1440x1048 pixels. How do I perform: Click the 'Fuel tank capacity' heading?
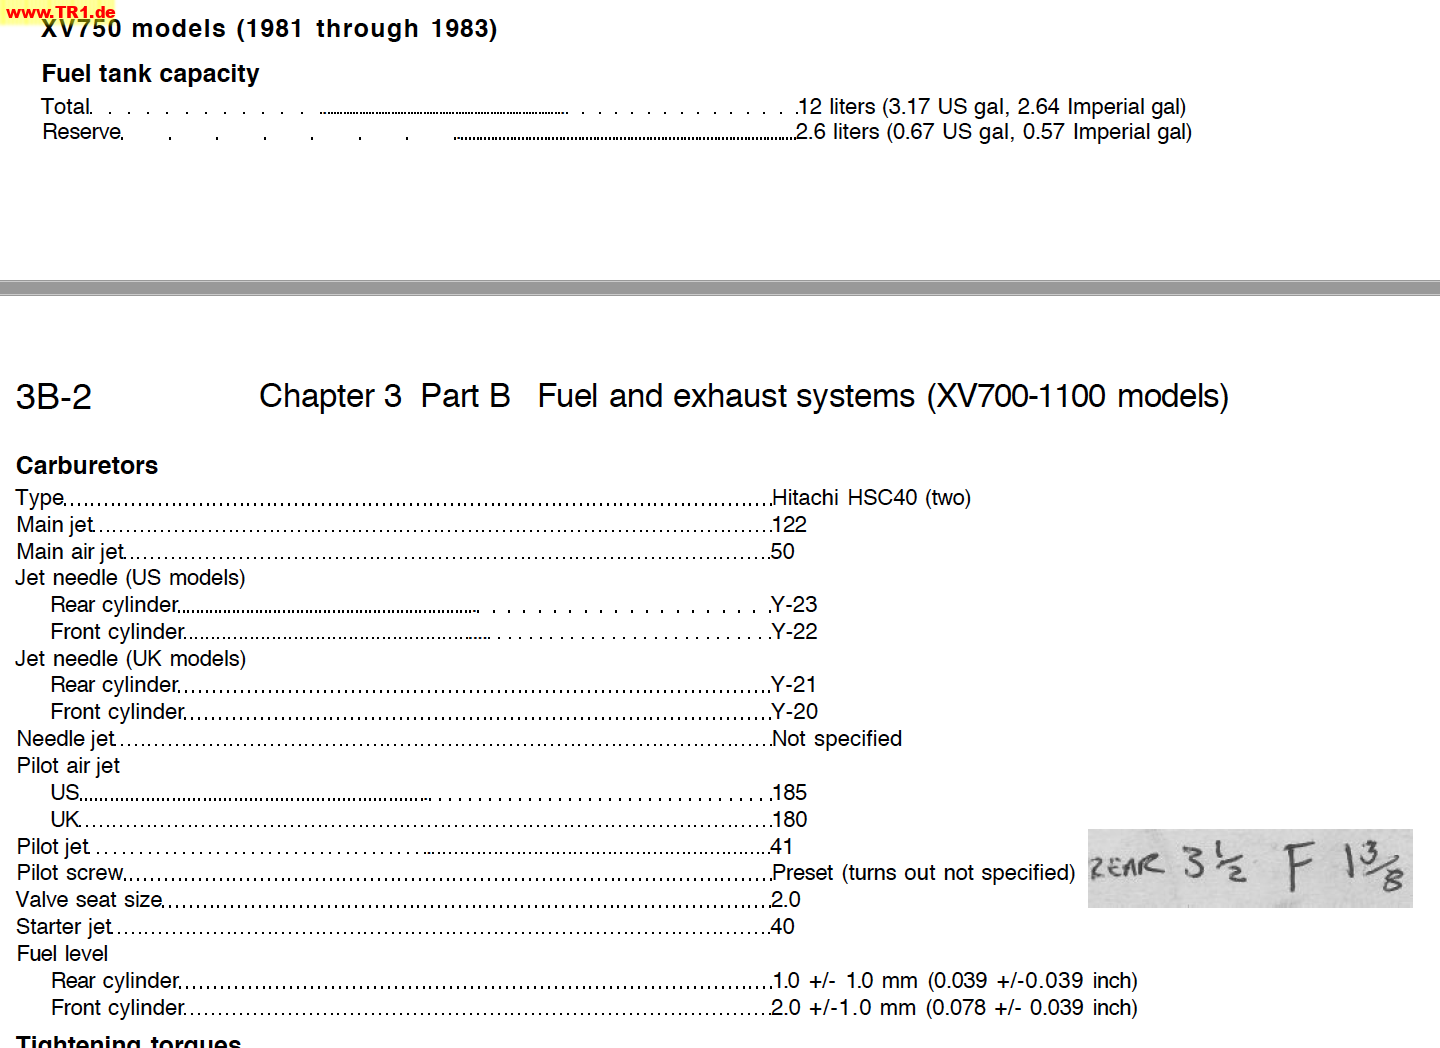pyautogui.click(x=150, y=74)
